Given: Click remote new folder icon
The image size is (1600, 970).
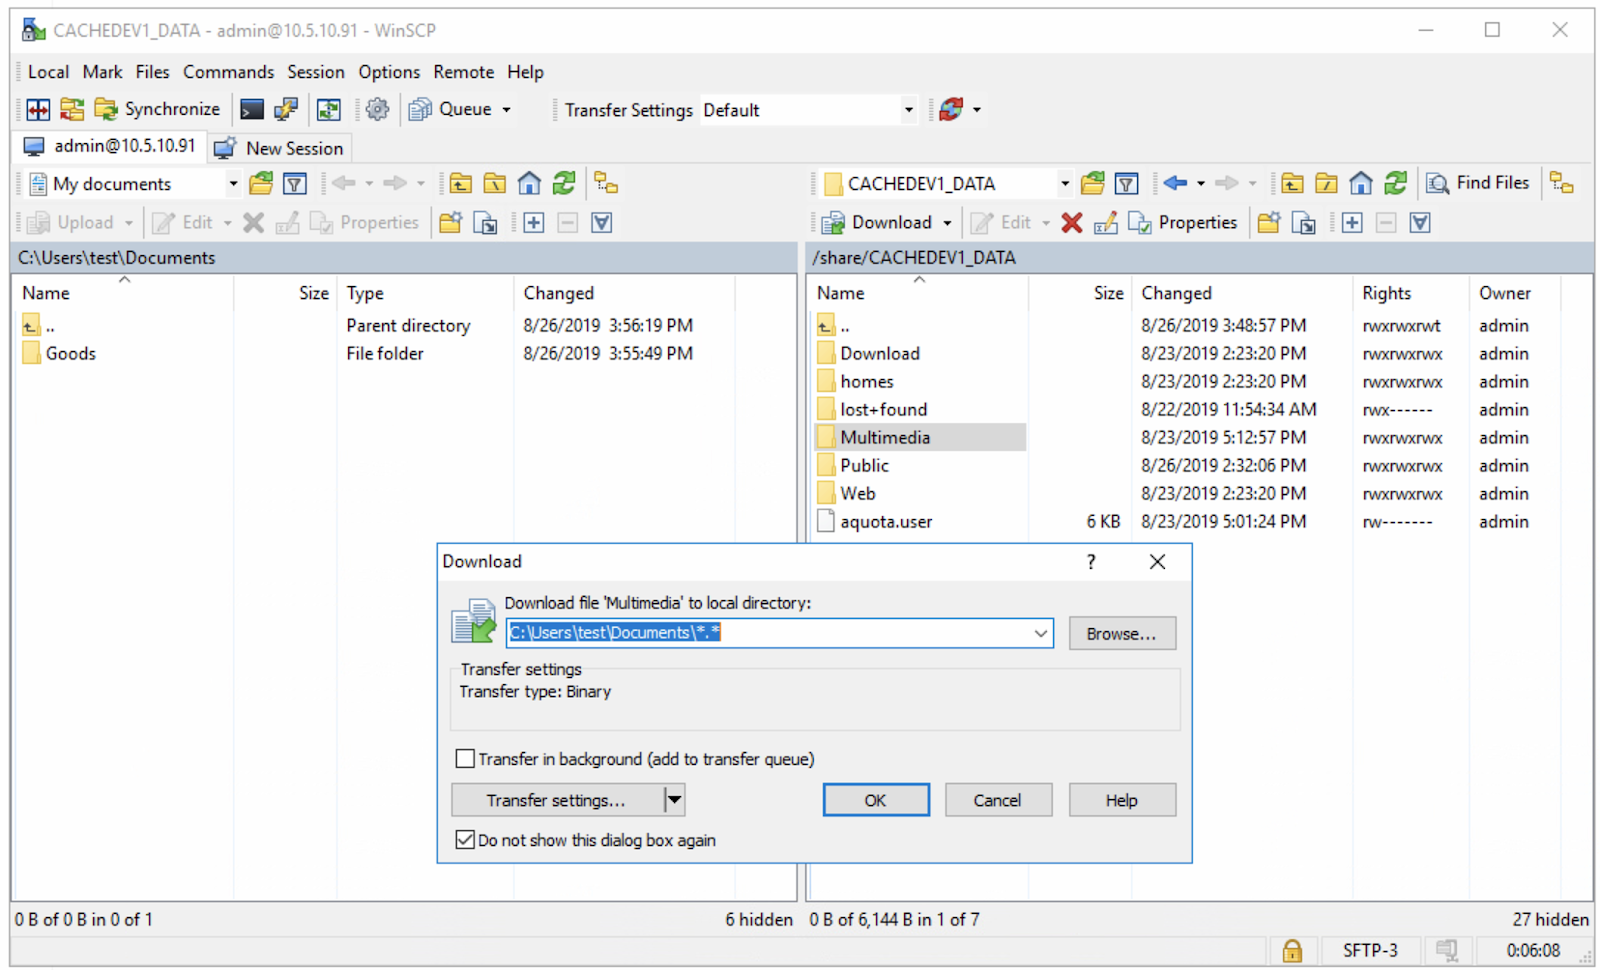Looking at the screenshot, I should (x=1269, y=222).
